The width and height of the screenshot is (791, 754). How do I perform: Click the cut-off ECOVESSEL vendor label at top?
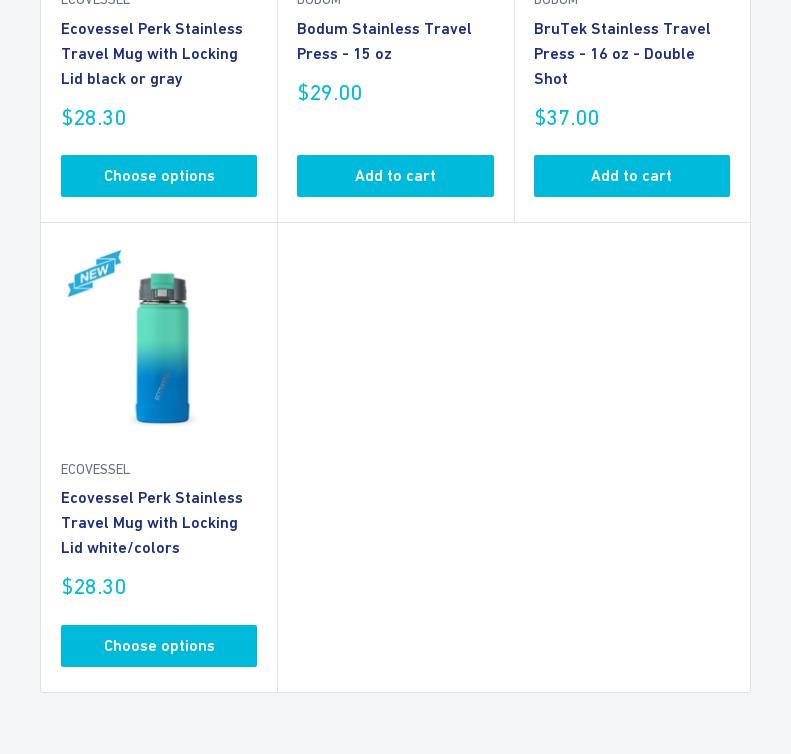[96, 3]
